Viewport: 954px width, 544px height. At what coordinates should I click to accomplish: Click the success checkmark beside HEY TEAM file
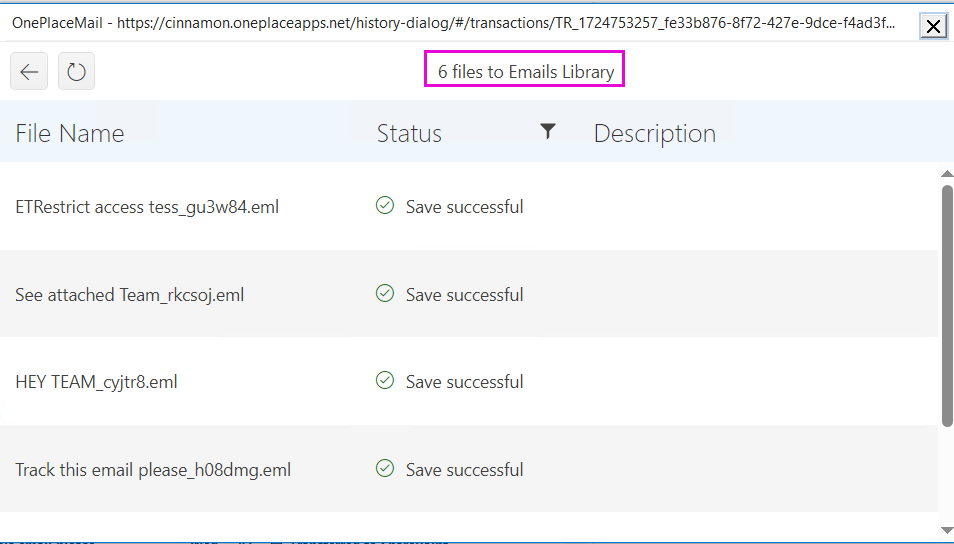384,381
